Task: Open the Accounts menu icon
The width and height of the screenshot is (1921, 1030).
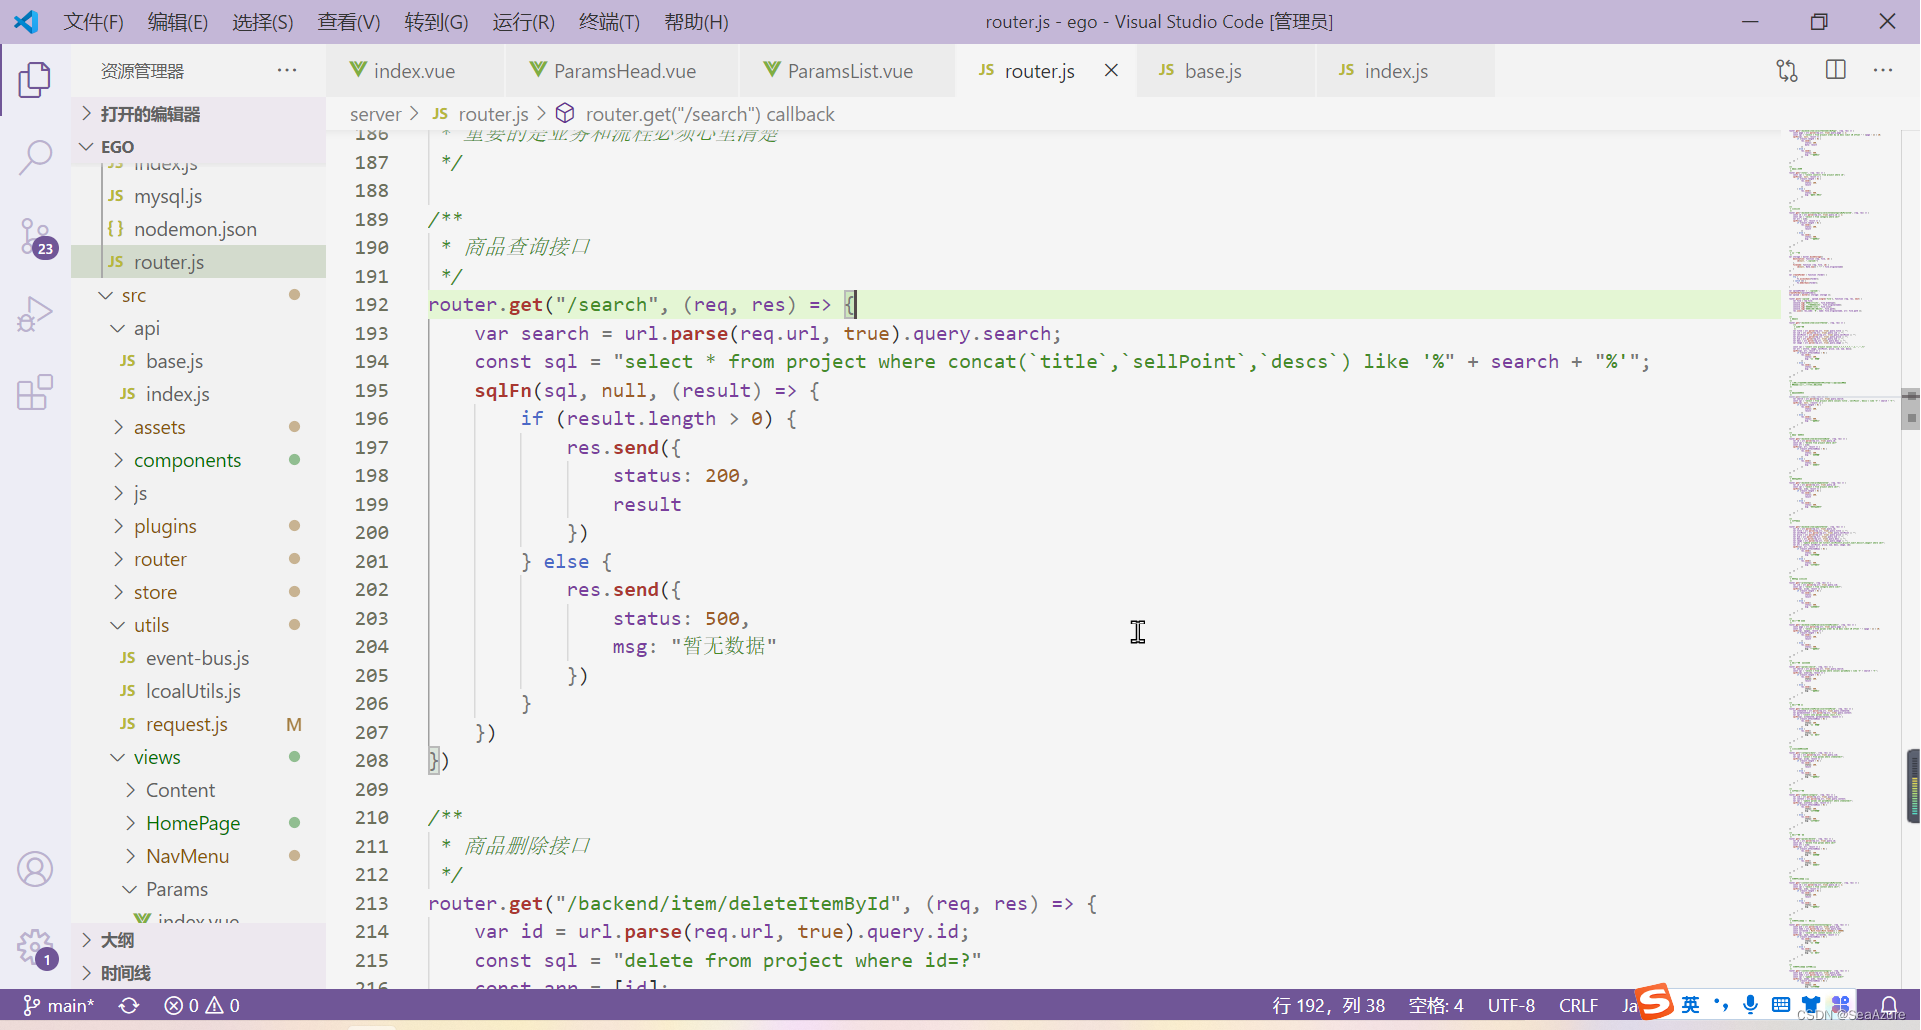Action: (x=35, y=869)
